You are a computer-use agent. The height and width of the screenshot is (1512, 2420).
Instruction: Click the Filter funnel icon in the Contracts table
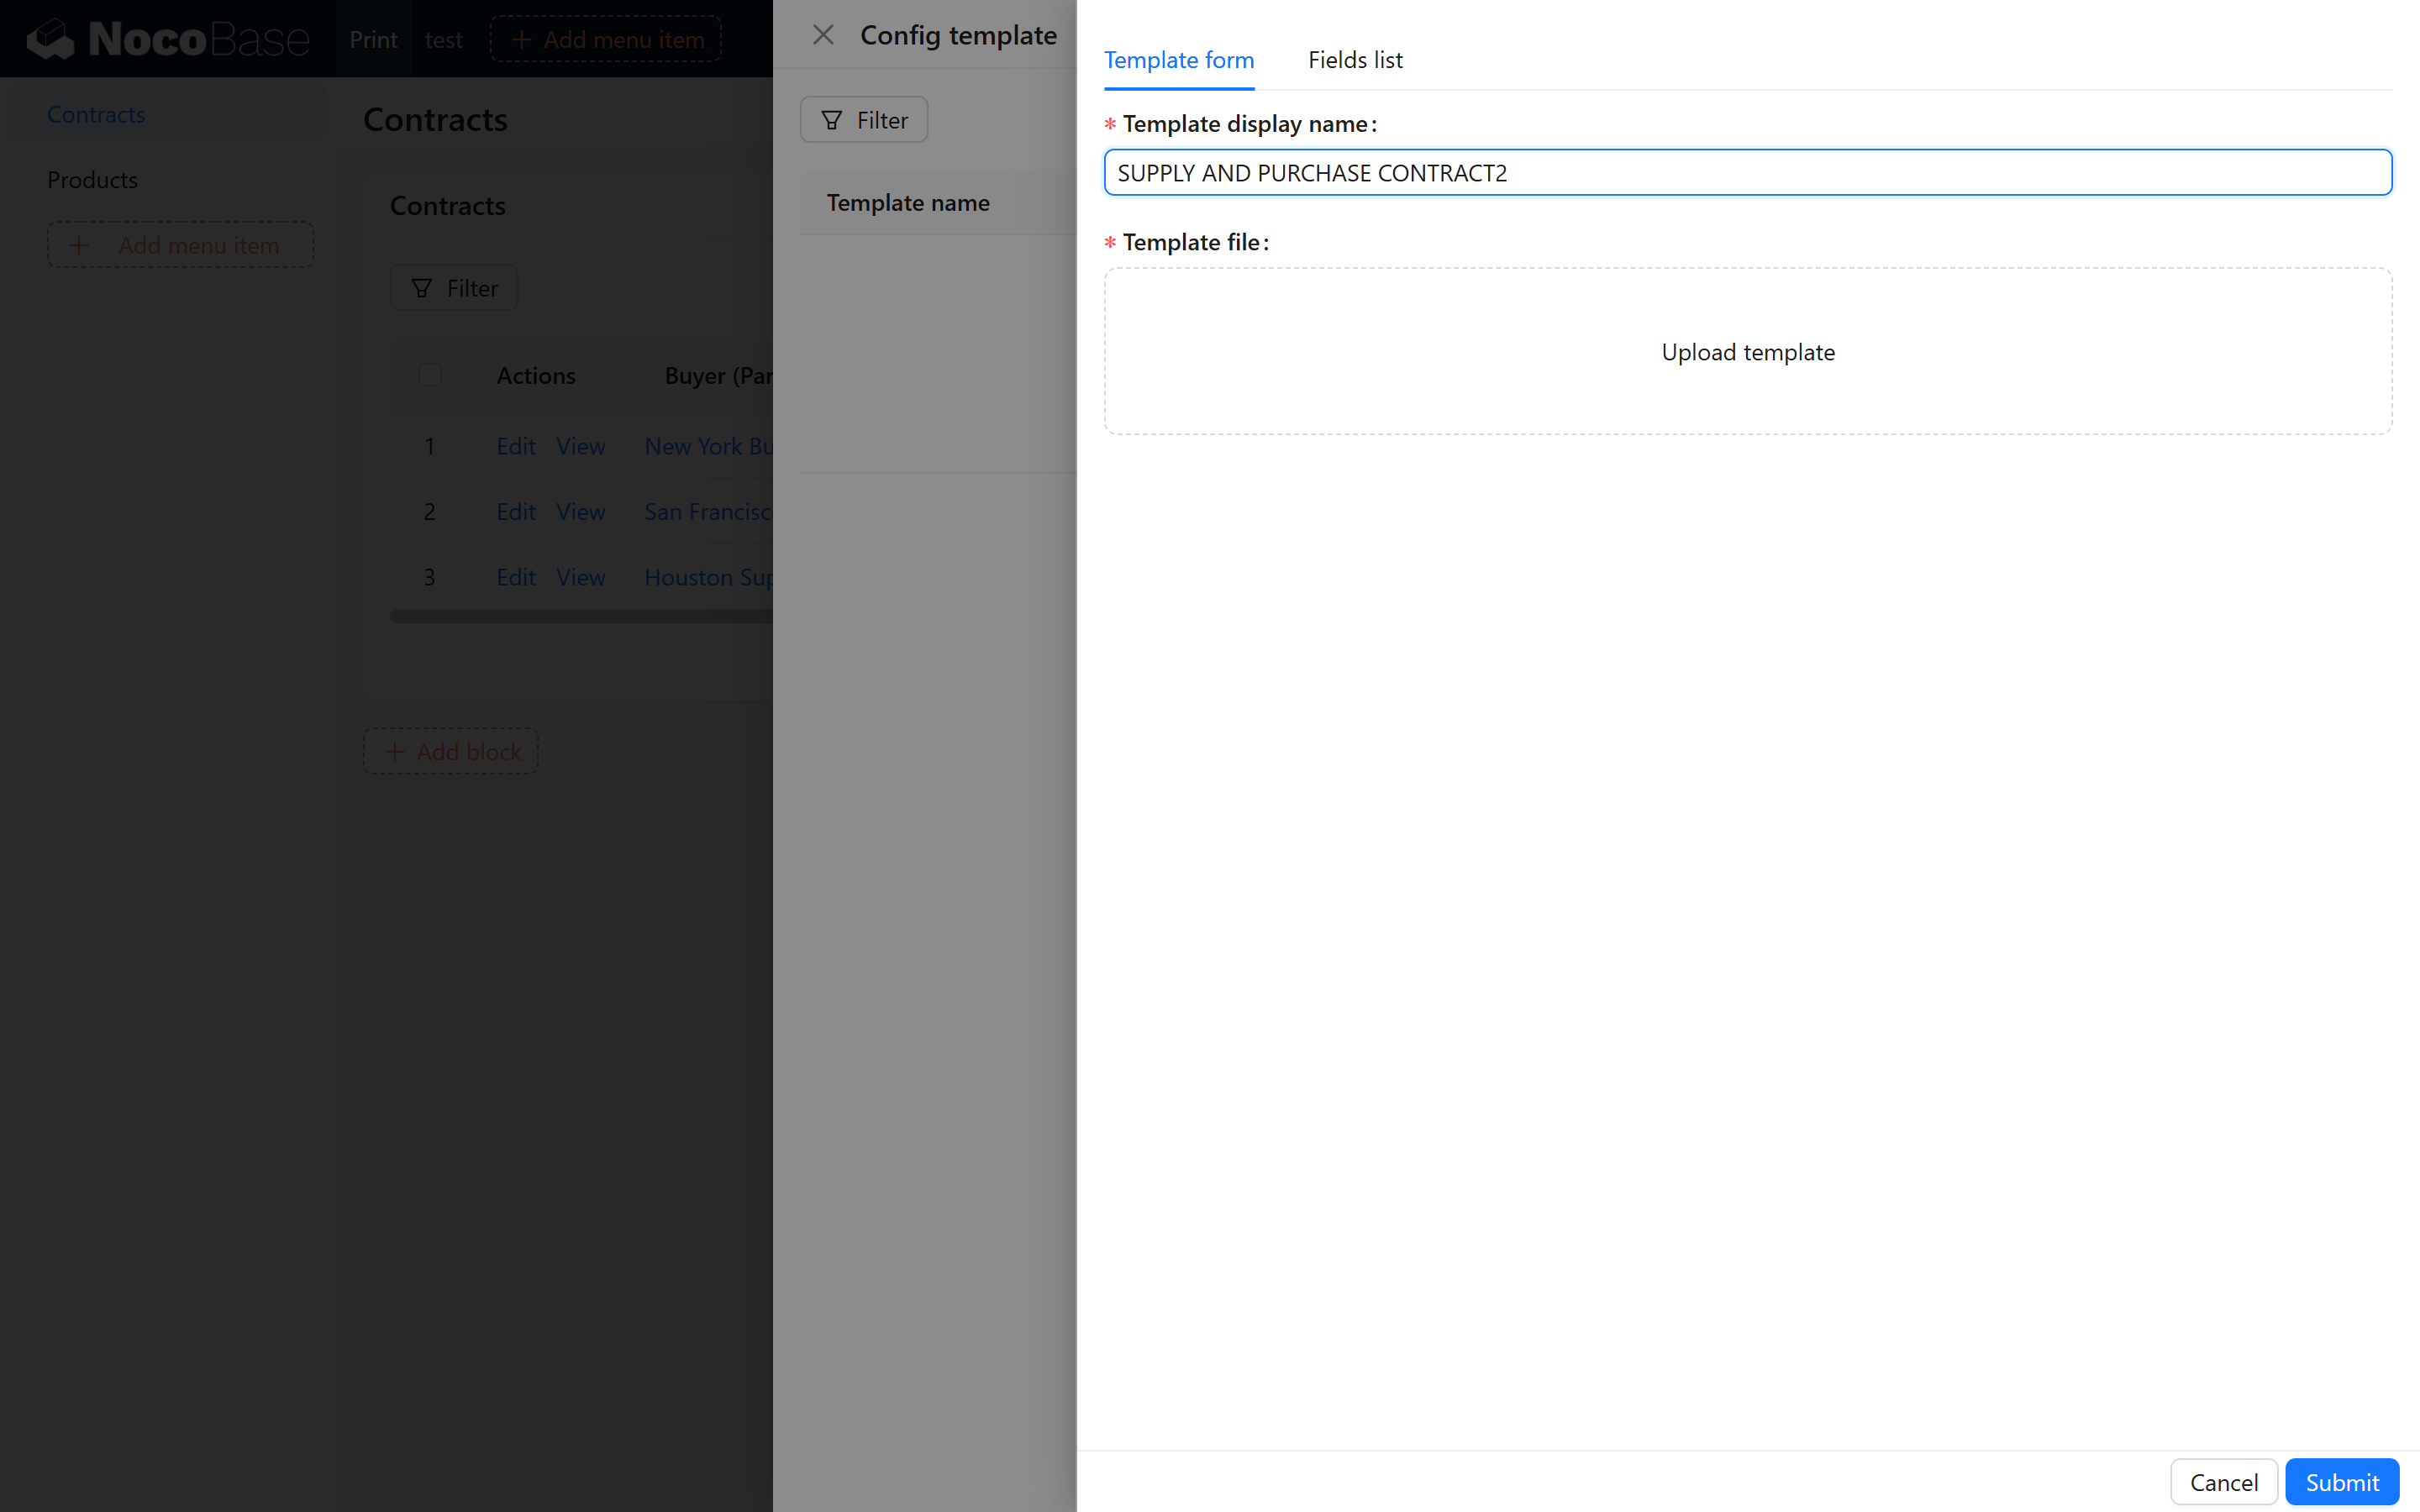coord(422,288)
